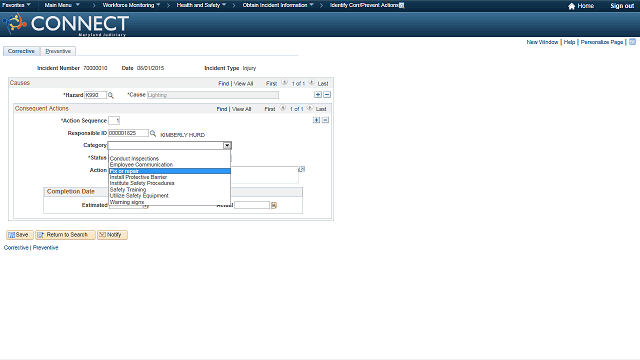
Task: Focus the Responsible ID field
Action: click(128, 133)
